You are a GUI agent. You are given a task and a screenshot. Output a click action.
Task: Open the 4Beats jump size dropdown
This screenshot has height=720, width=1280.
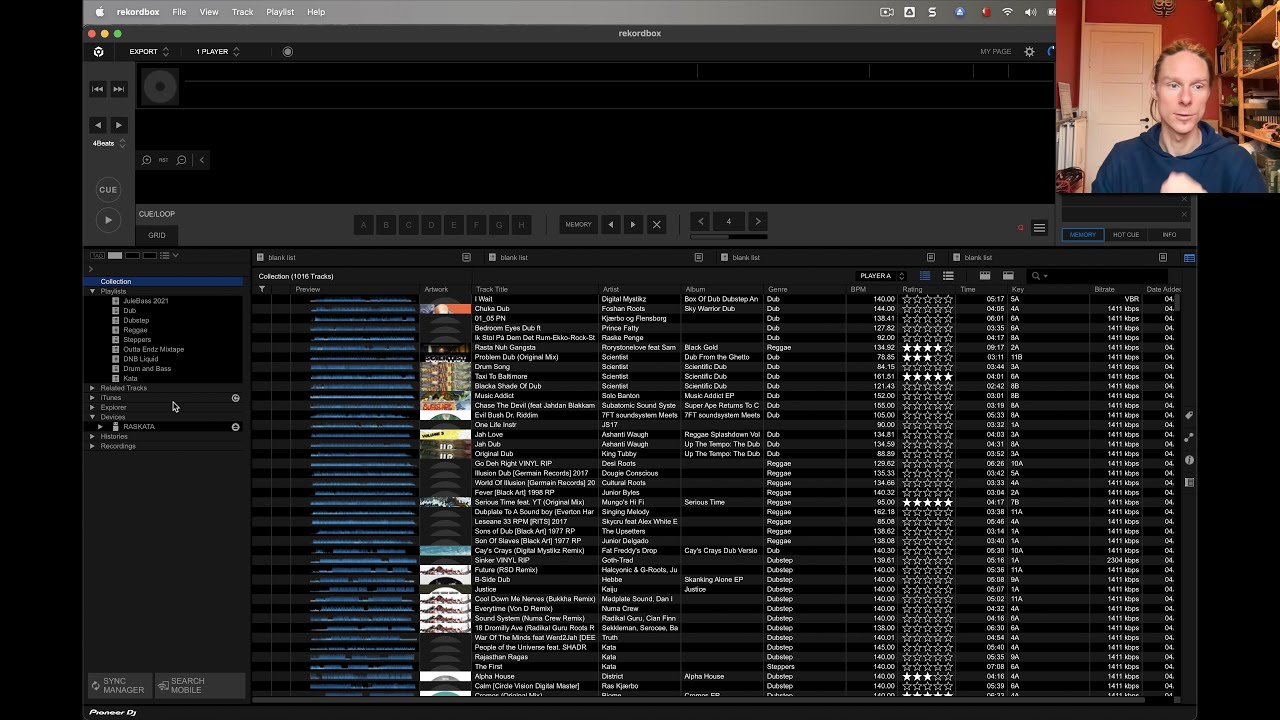109,143
